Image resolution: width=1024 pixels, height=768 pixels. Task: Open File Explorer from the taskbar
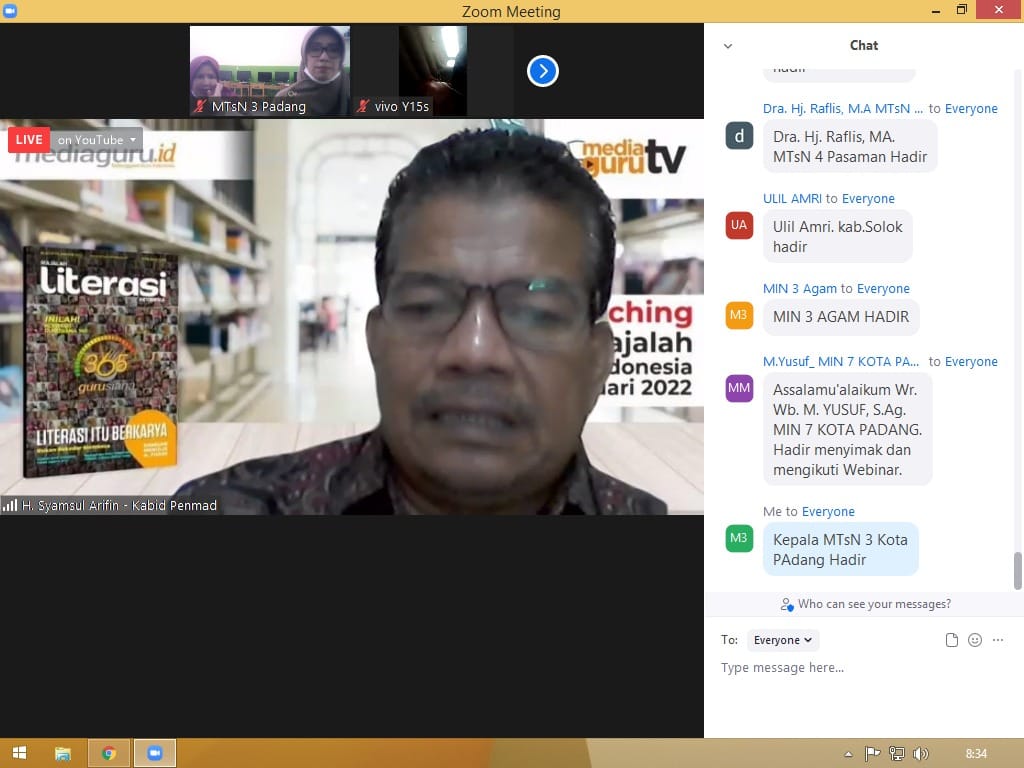pos(63,753)
